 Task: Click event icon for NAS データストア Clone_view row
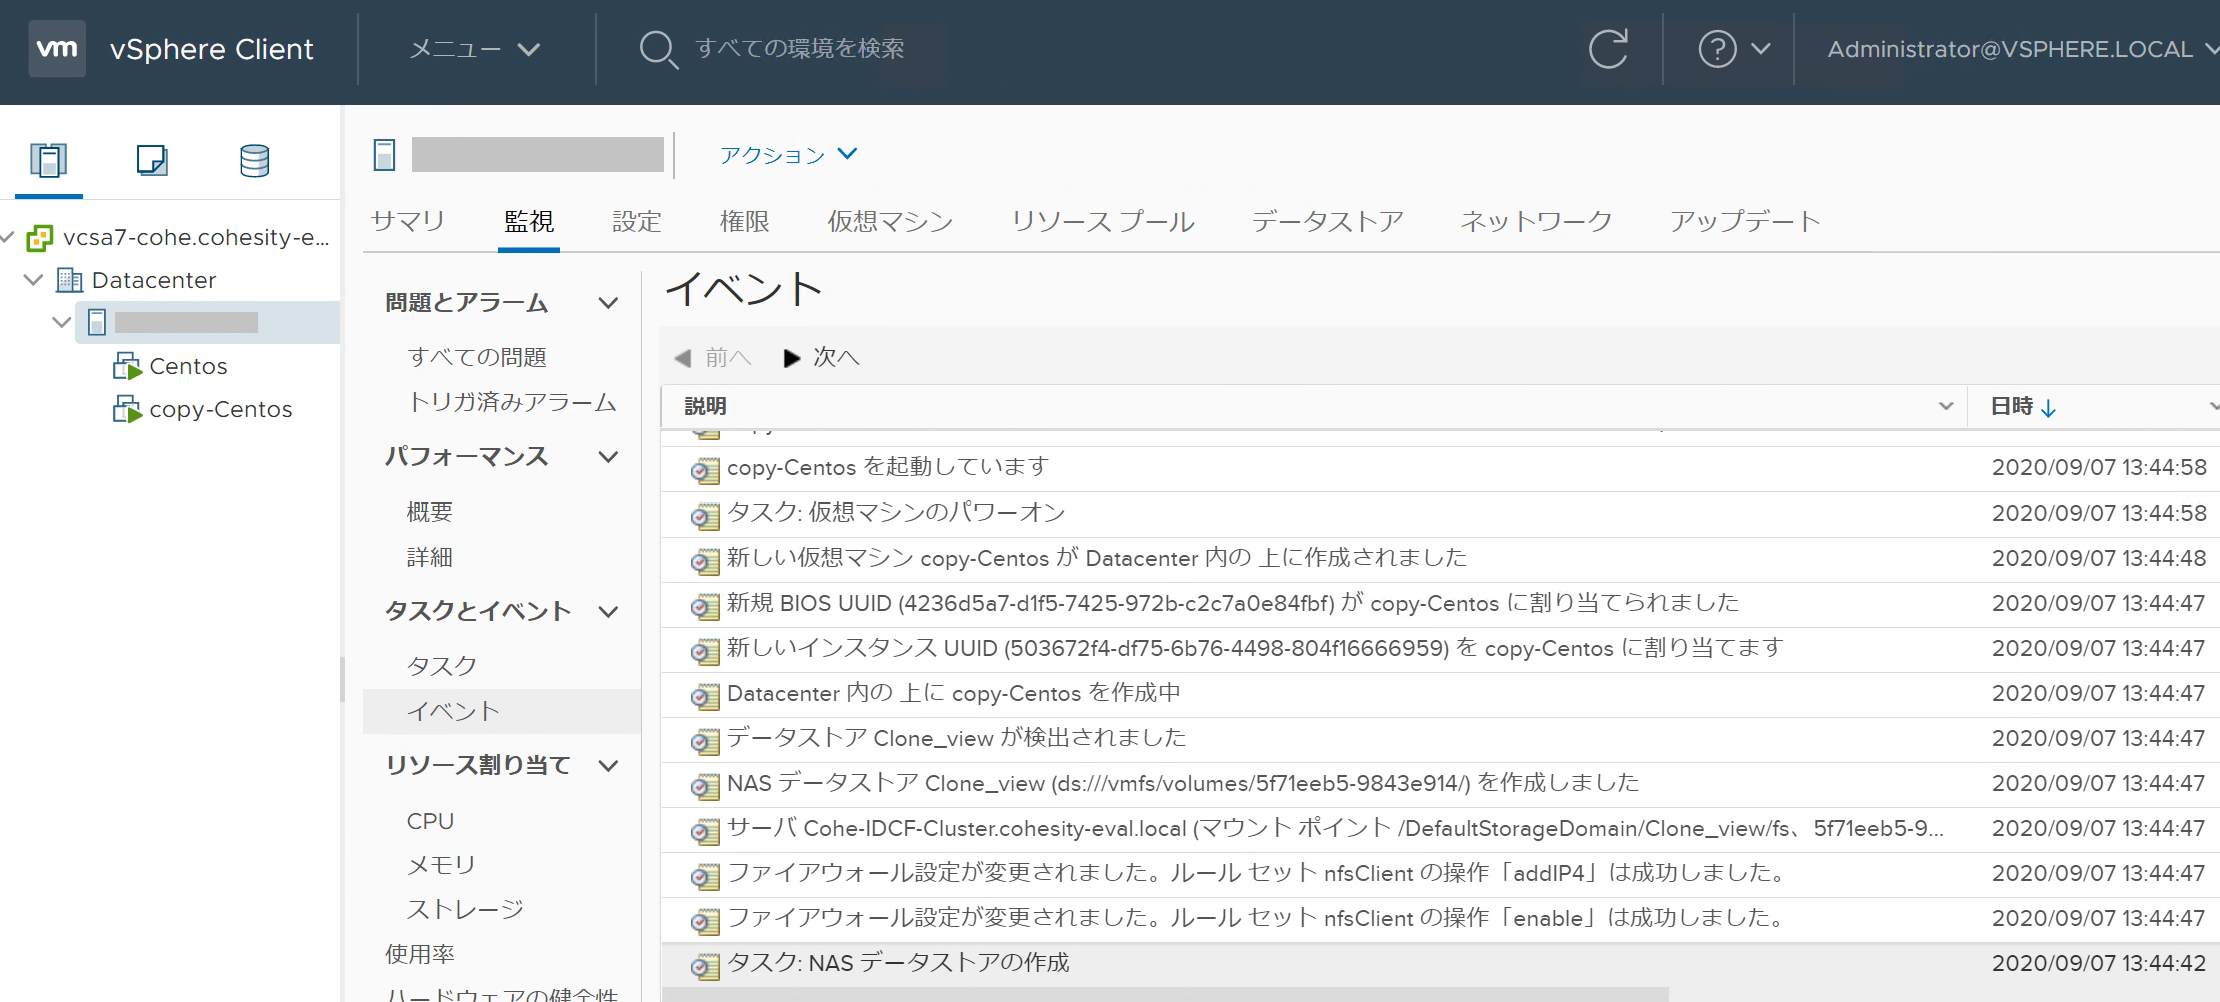click(705, 786)
